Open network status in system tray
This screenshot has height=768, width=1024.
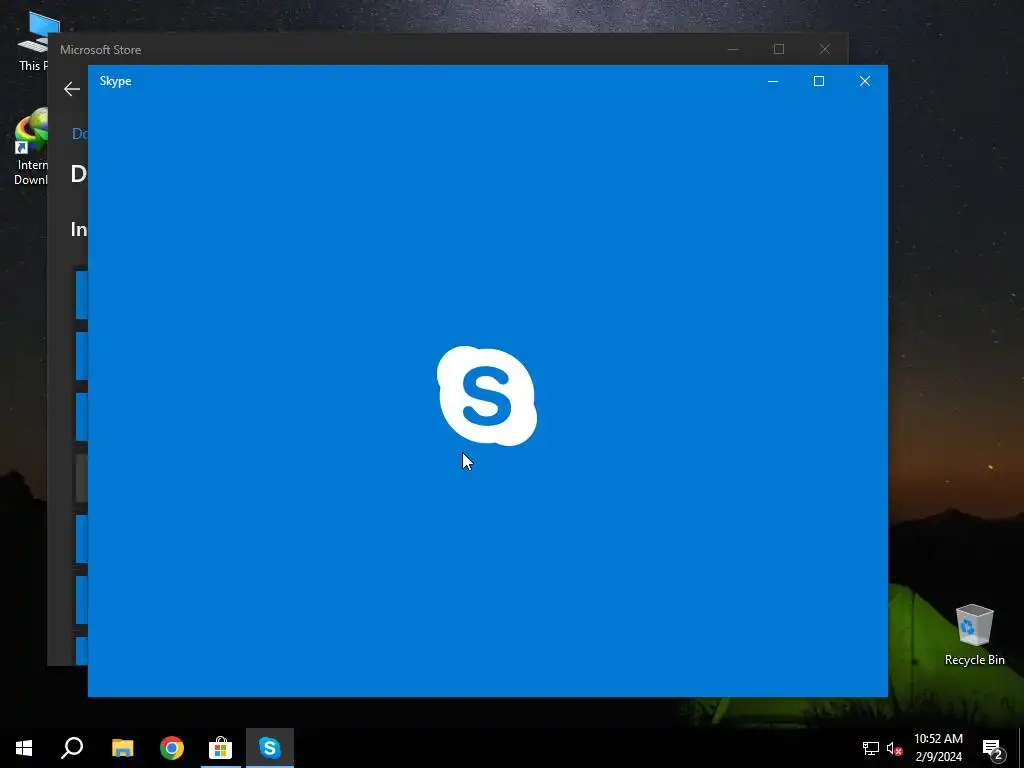tap(871, 748)
